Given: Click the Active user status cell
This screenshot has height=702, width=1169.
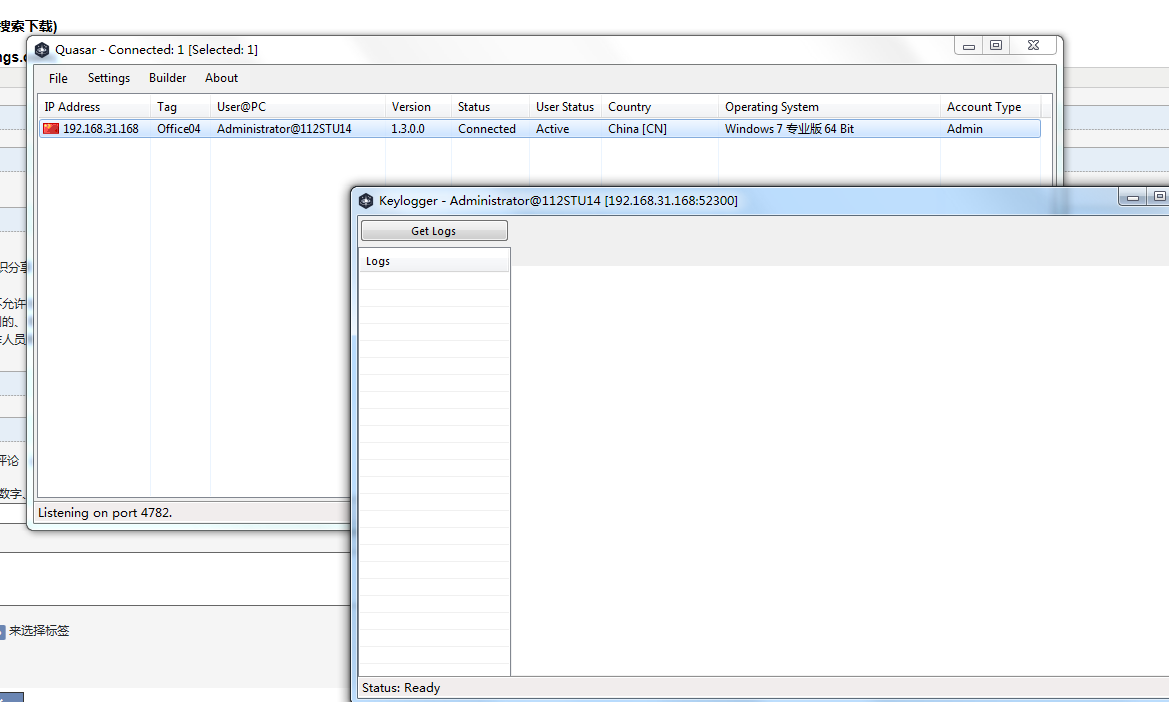Looking at the screenshot, I should point(552,129).
